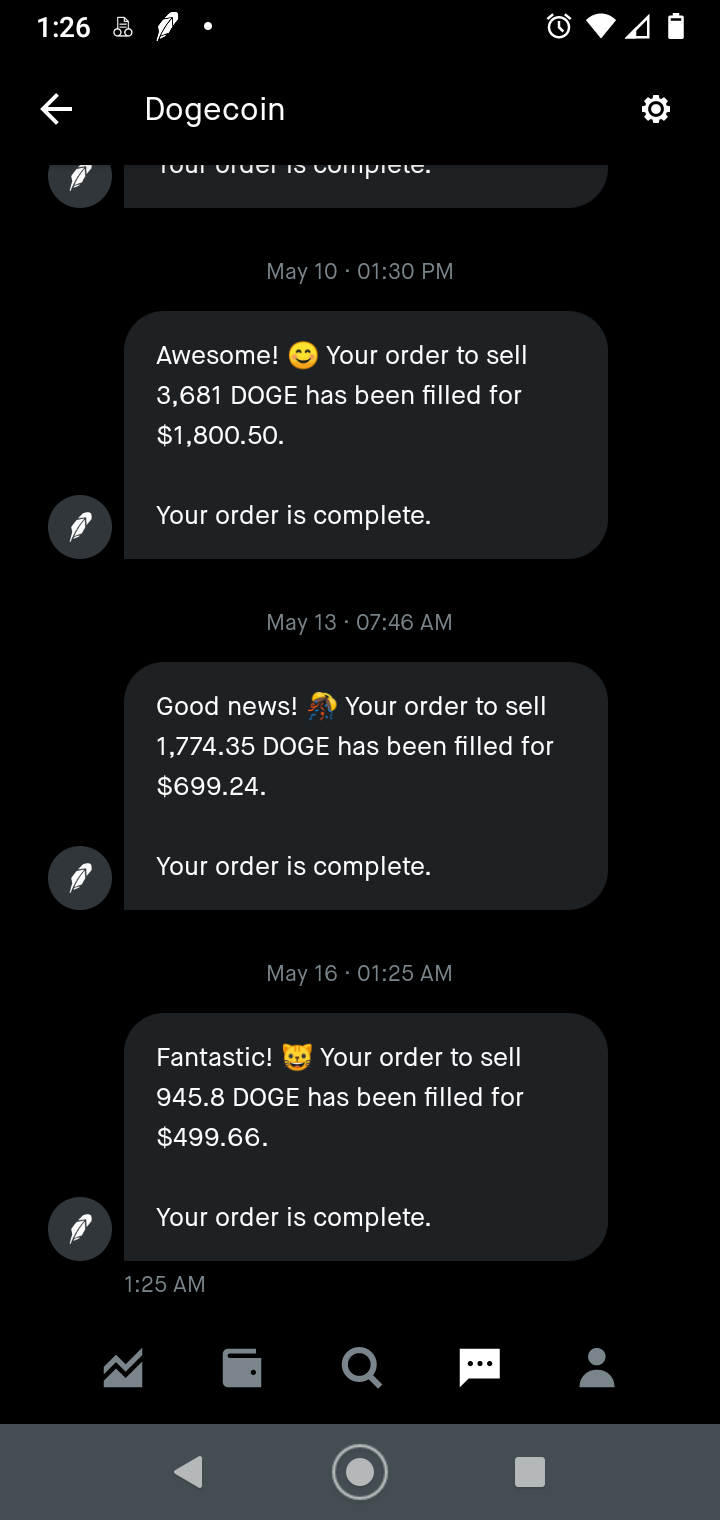Screen dimensions: 720x1520
Task: Open the search tab
Action: (x=360, y=1367)
